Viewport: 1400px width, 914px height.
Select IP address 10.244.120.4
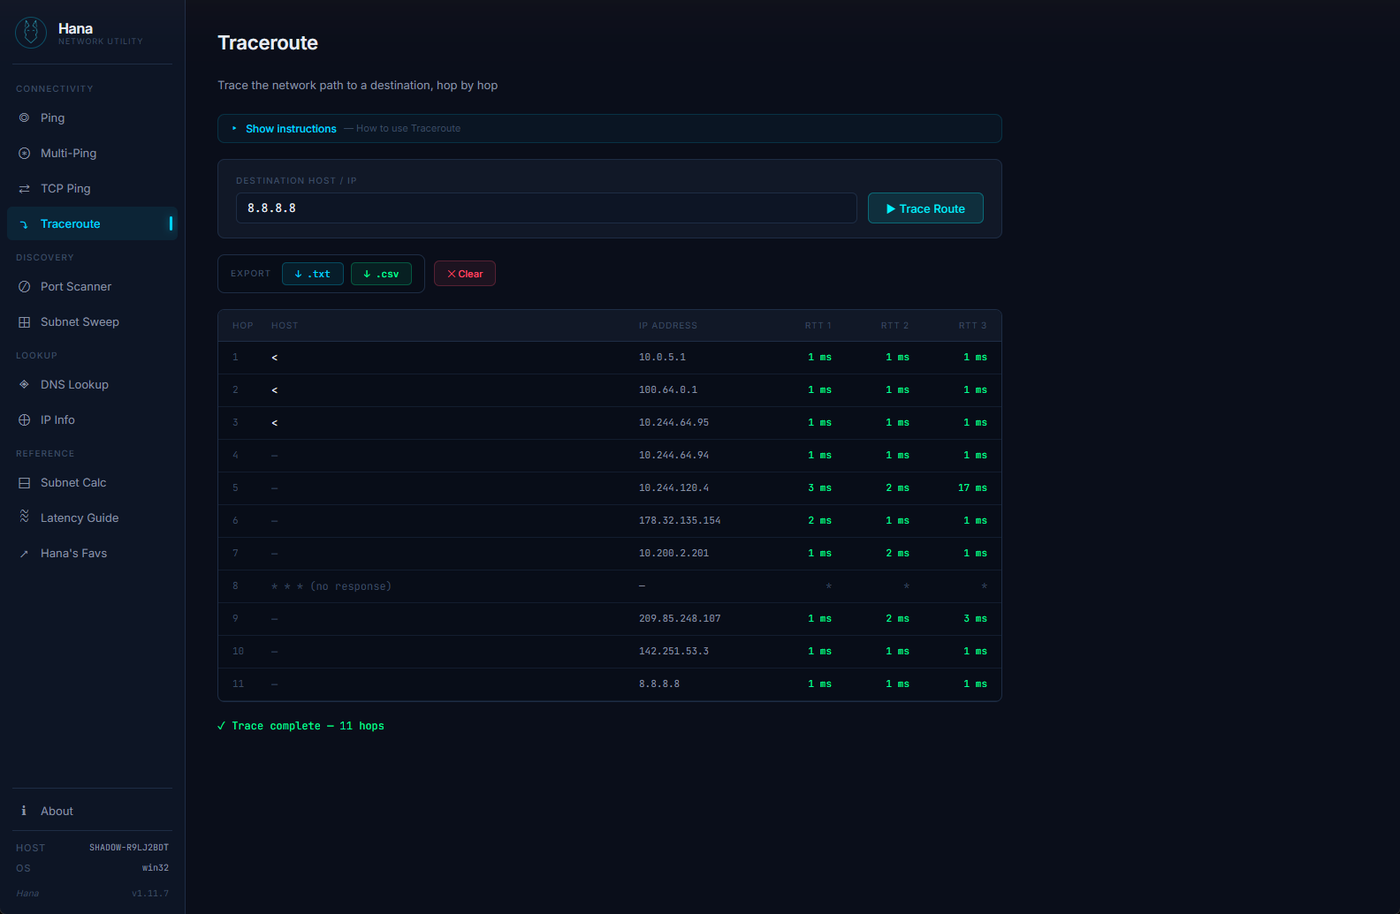click(674, 488)
